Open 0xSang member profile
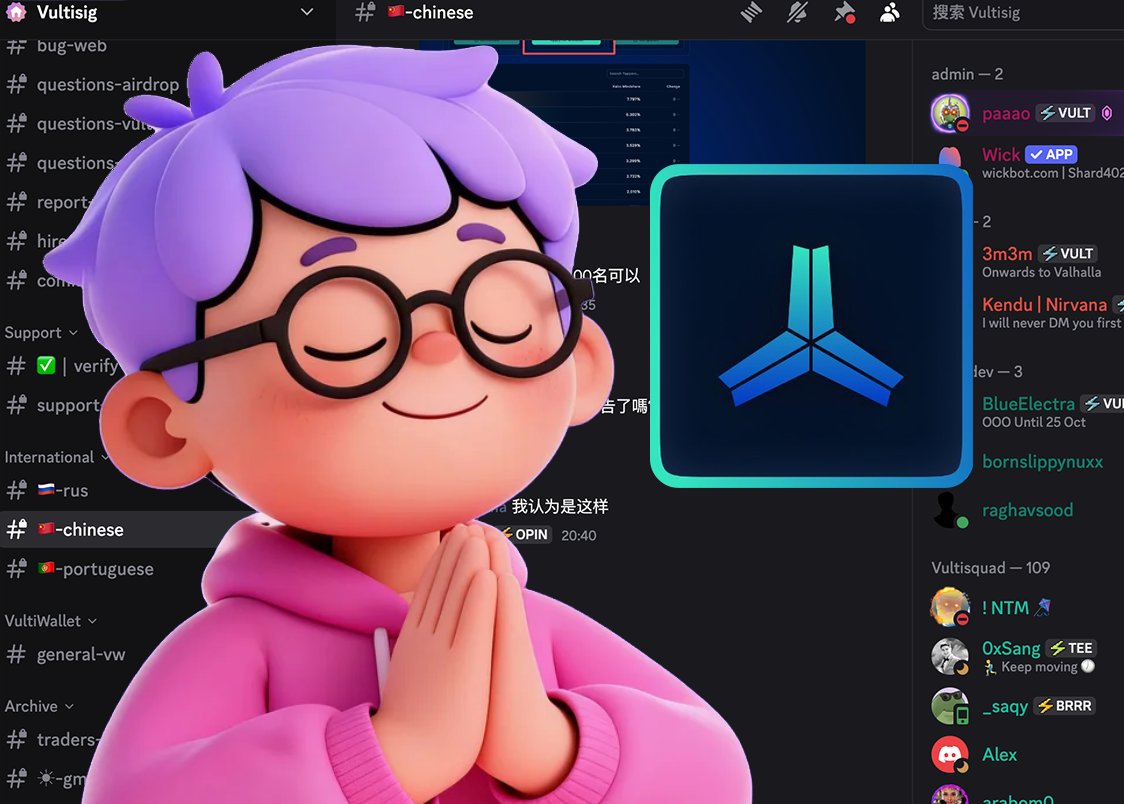 tap(1011, 649)
